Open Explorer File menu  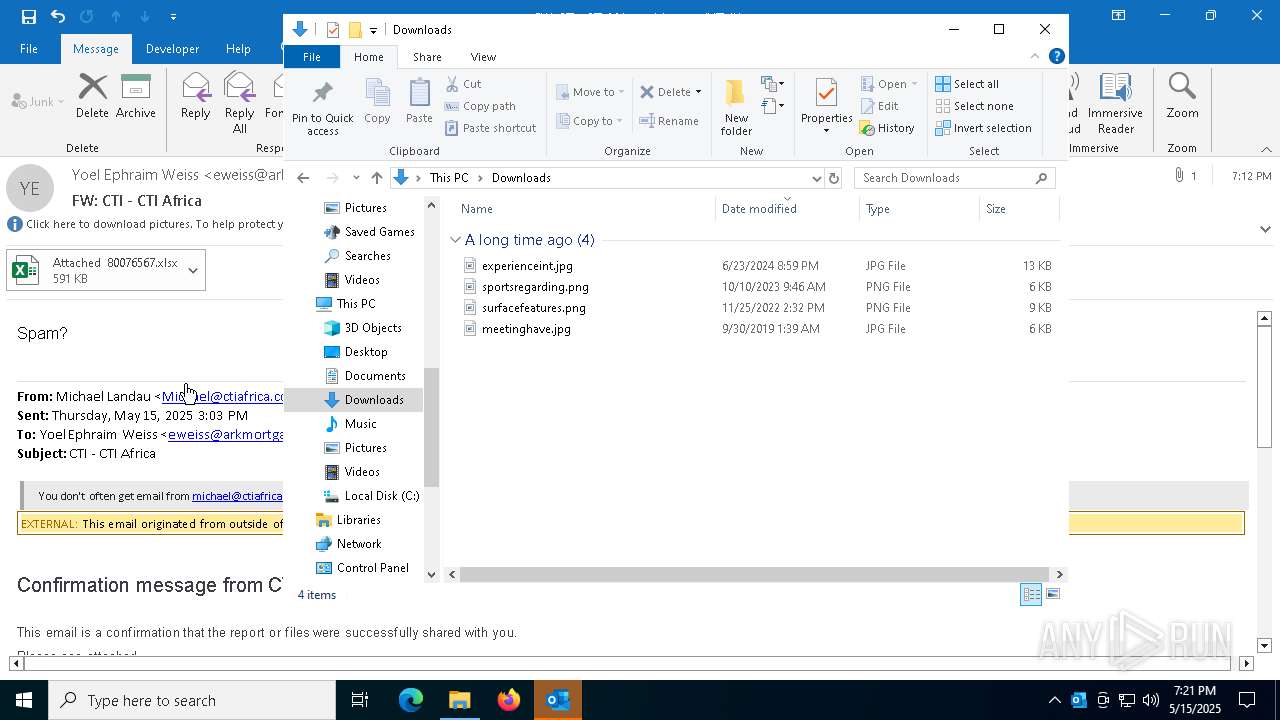click(x=312, y=57)
